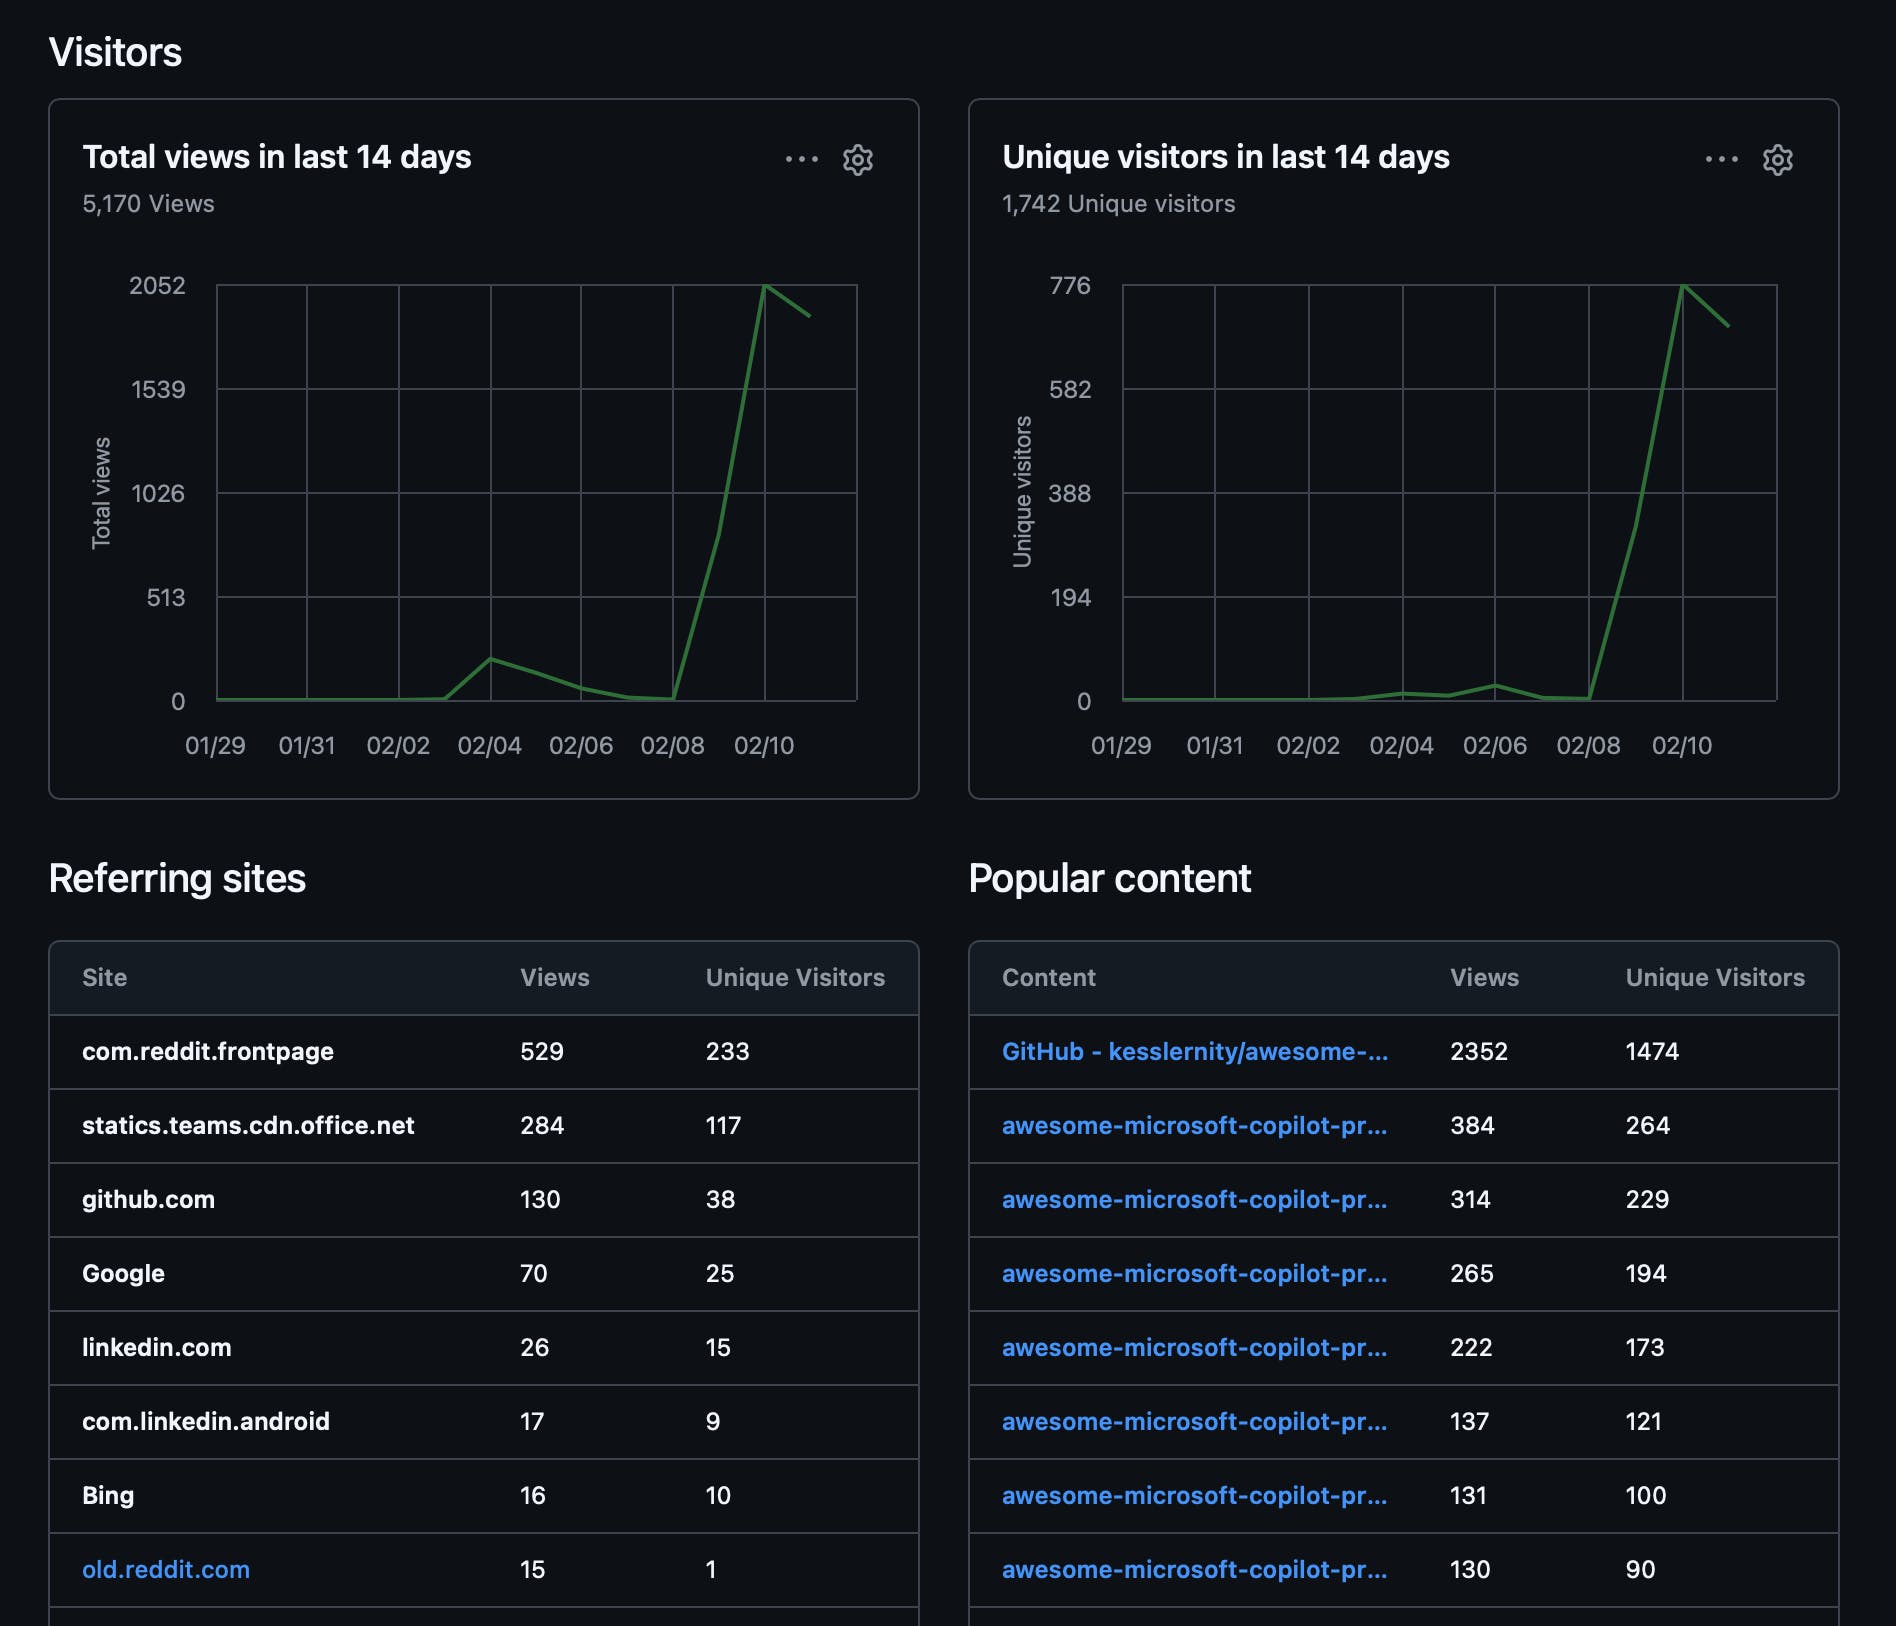Click the 1474 unique visitors value

[1652, 1051]
